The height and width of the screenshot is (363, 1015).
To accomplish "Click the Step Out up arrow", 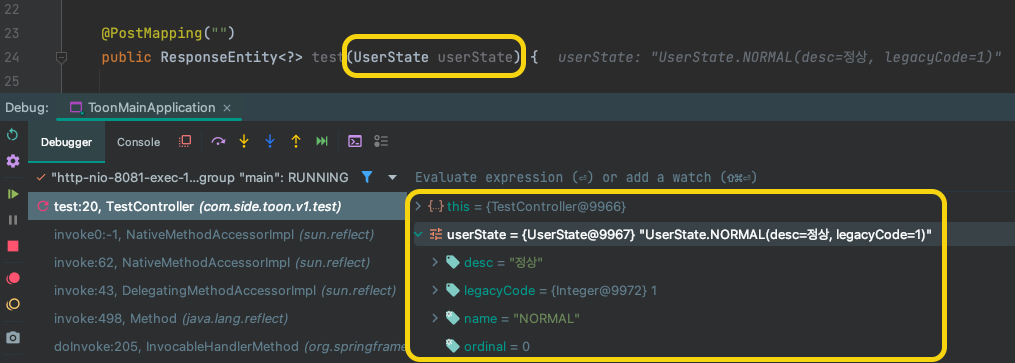I will tap(296, 141).
